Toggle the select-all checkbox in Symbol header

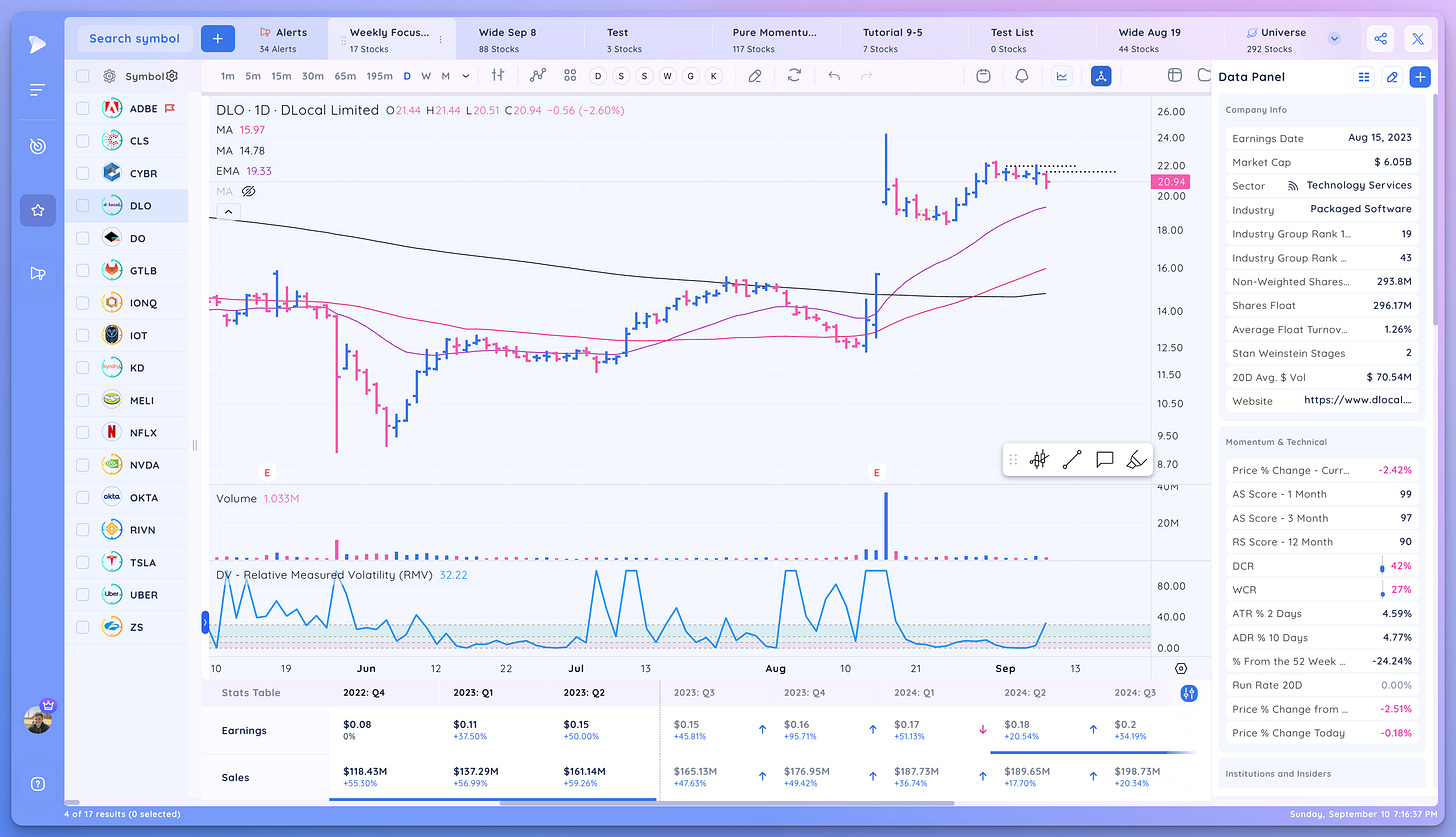[x=83, y=76]
